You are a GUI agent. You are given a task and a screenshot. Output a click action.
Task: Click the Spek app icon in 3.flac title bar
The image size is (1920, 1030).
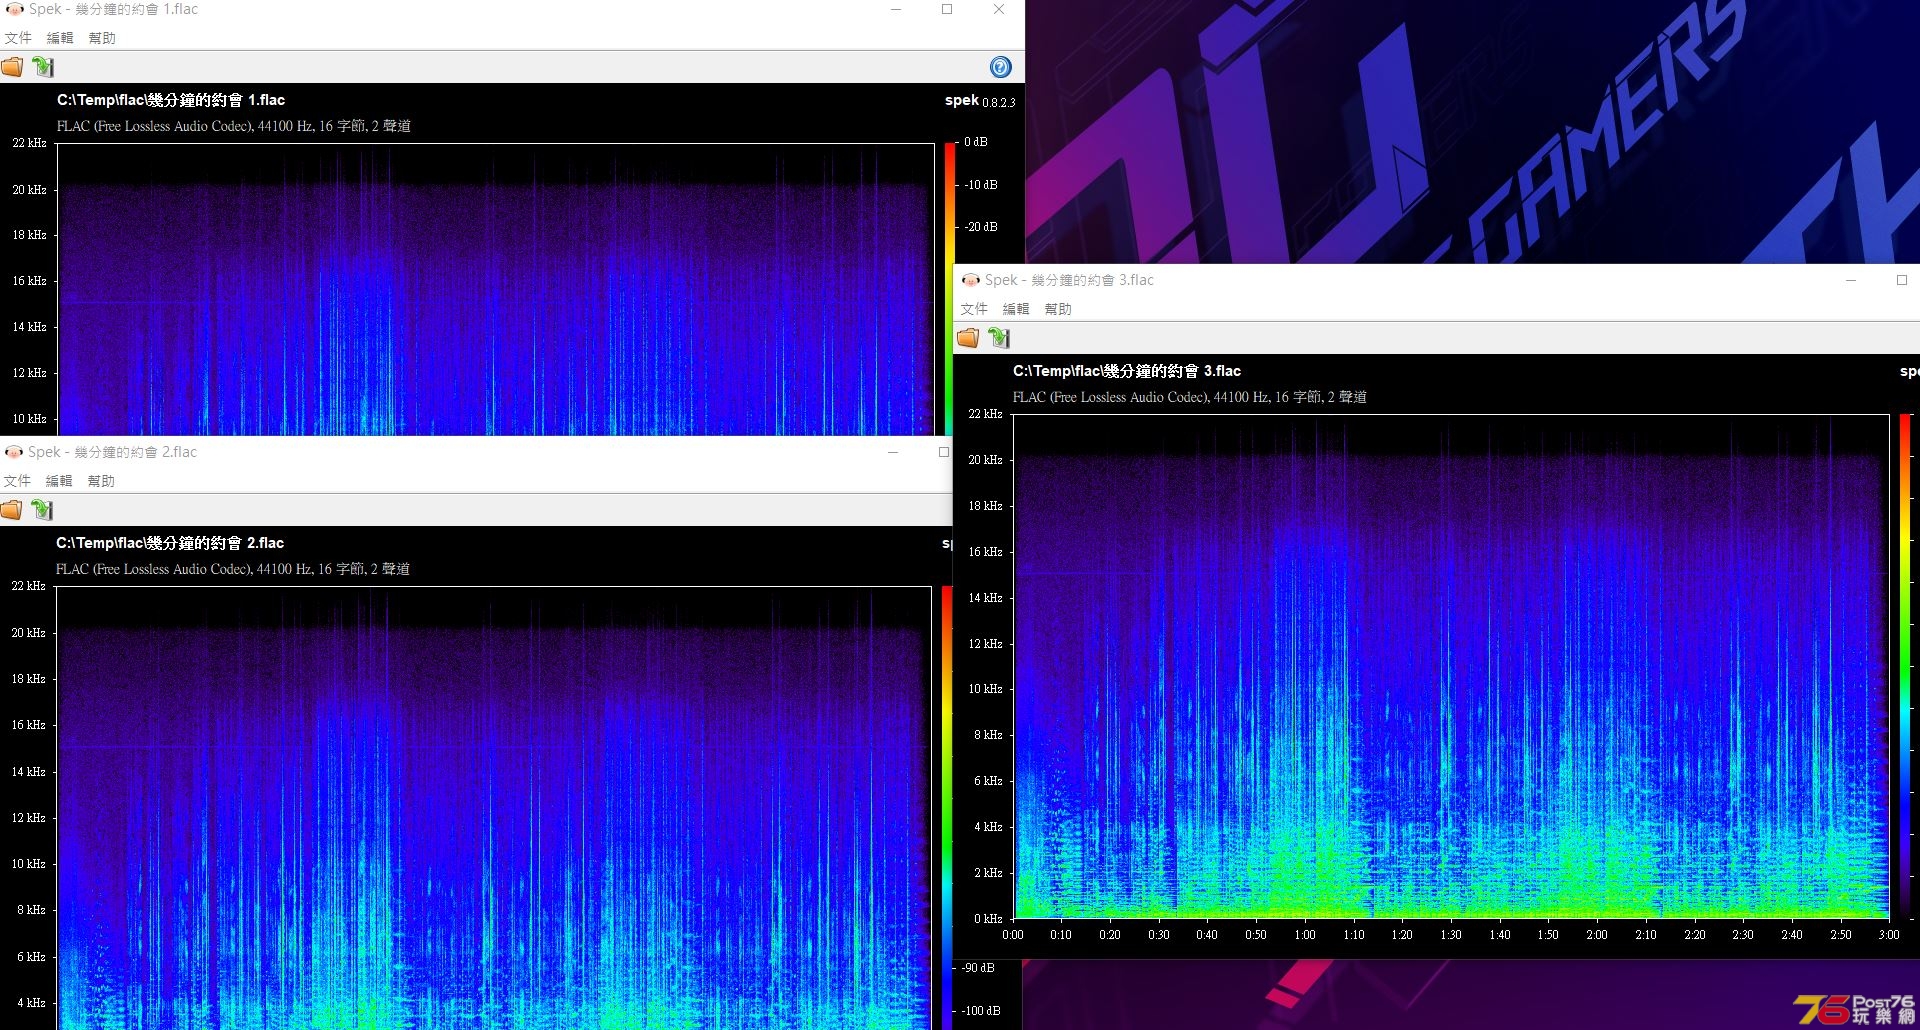(x=970, y=280)
